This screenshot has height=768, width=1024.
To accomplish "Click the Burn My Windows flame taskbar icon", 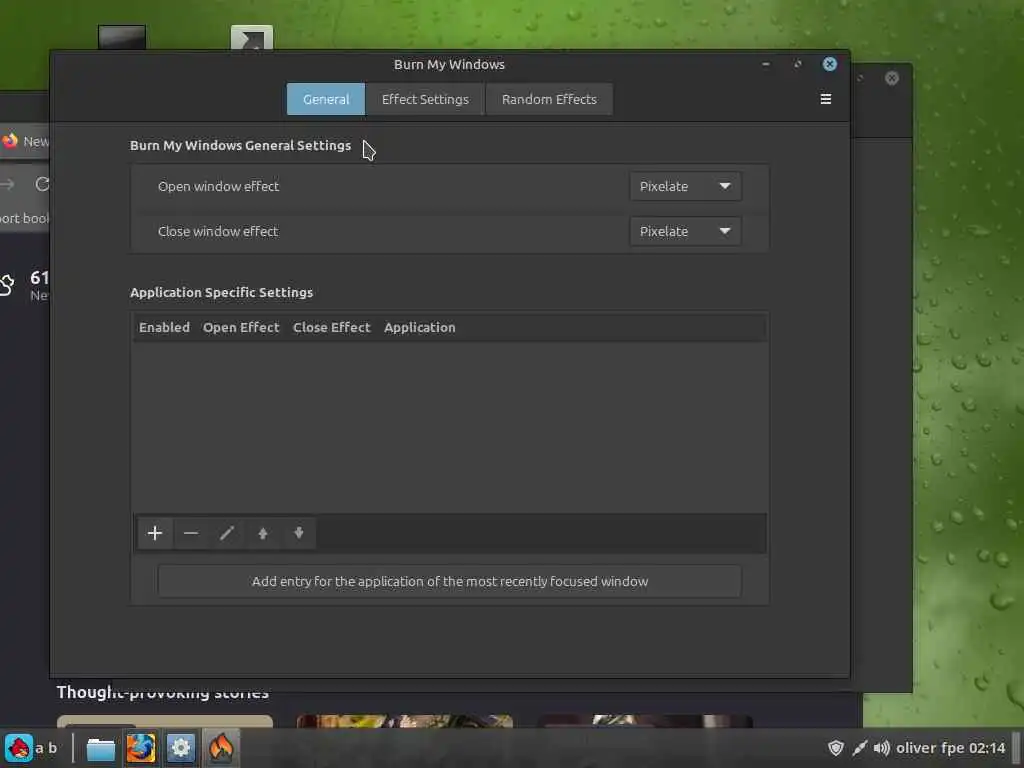I will coord(221,748).
